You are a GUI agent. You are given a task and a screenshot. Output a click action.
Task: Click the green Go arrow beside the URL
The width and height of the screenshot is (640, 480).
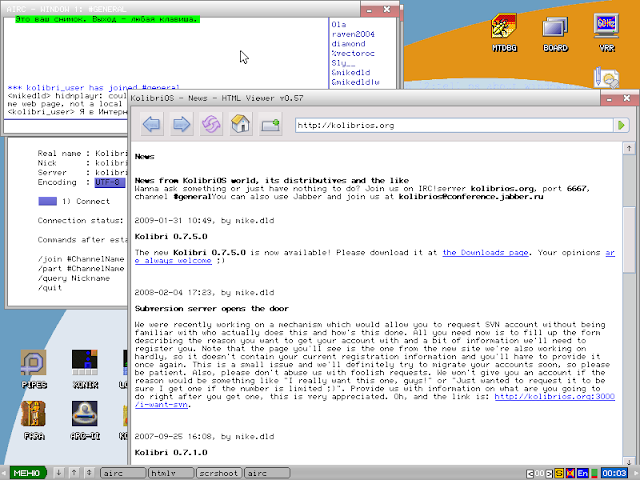pyautogui.click(x=621, y=125)
